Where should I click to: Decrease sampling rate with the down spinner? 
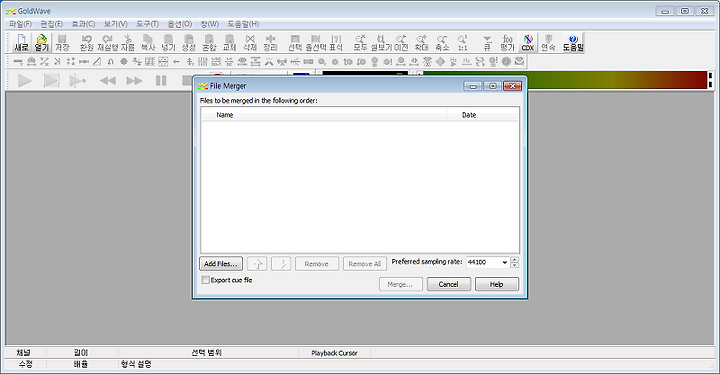click(x=515, y=265)
